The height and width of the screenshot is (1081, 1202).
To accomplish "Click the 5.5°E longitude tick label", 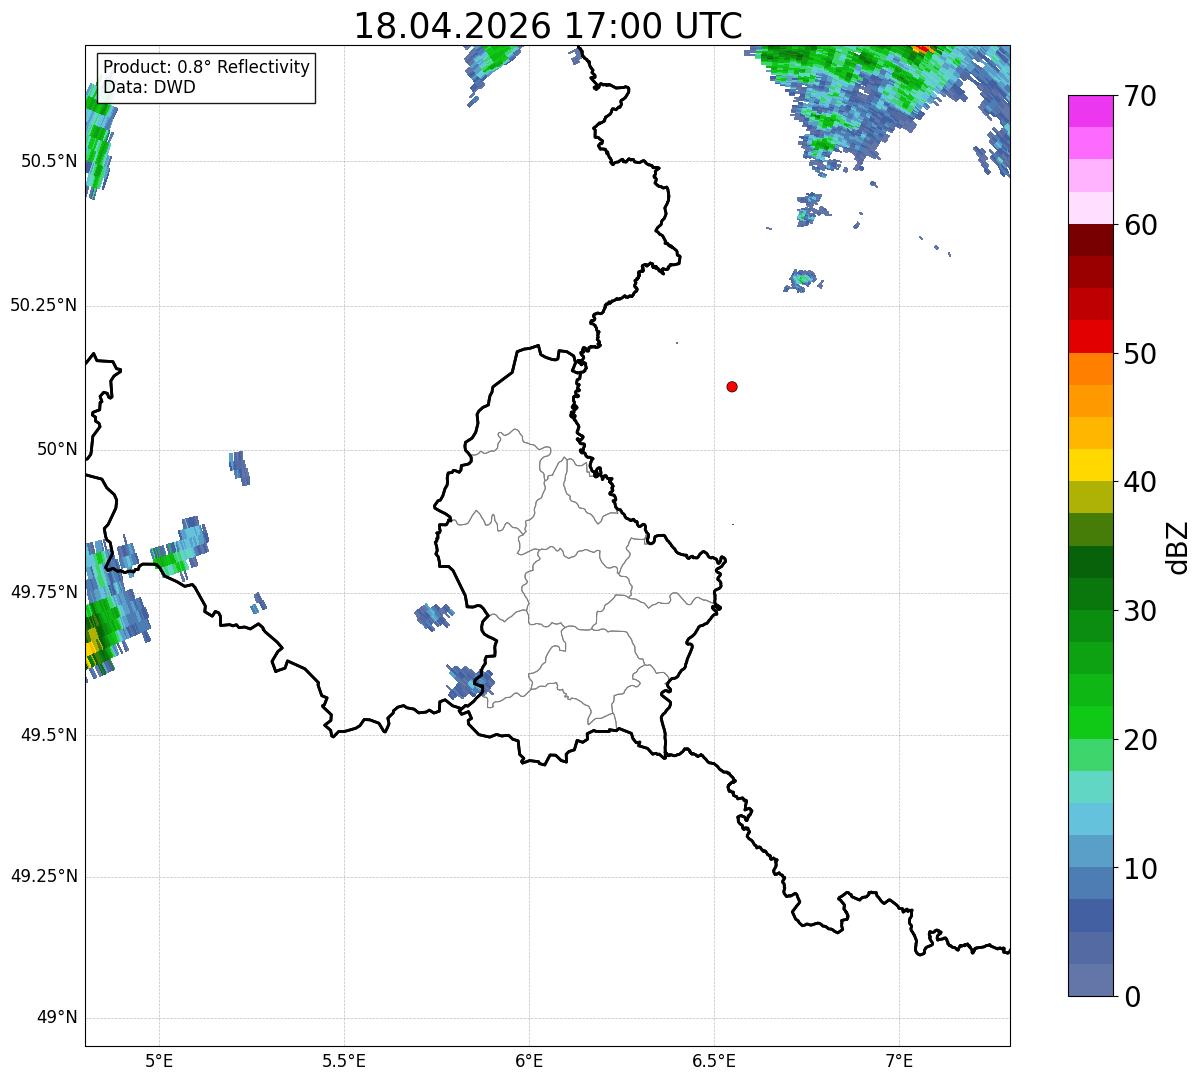I will pyautogui.click(x=344, y=1060).
